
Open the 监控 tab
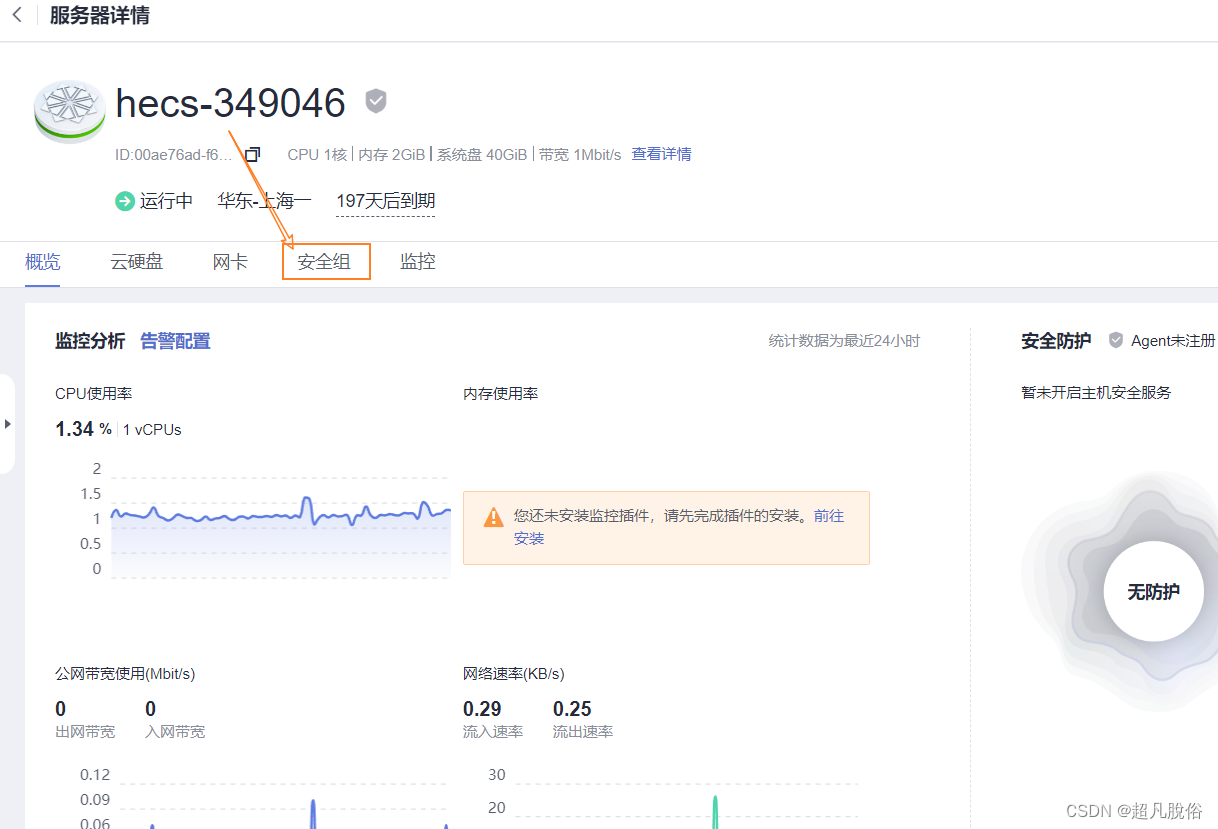point(418,261)
